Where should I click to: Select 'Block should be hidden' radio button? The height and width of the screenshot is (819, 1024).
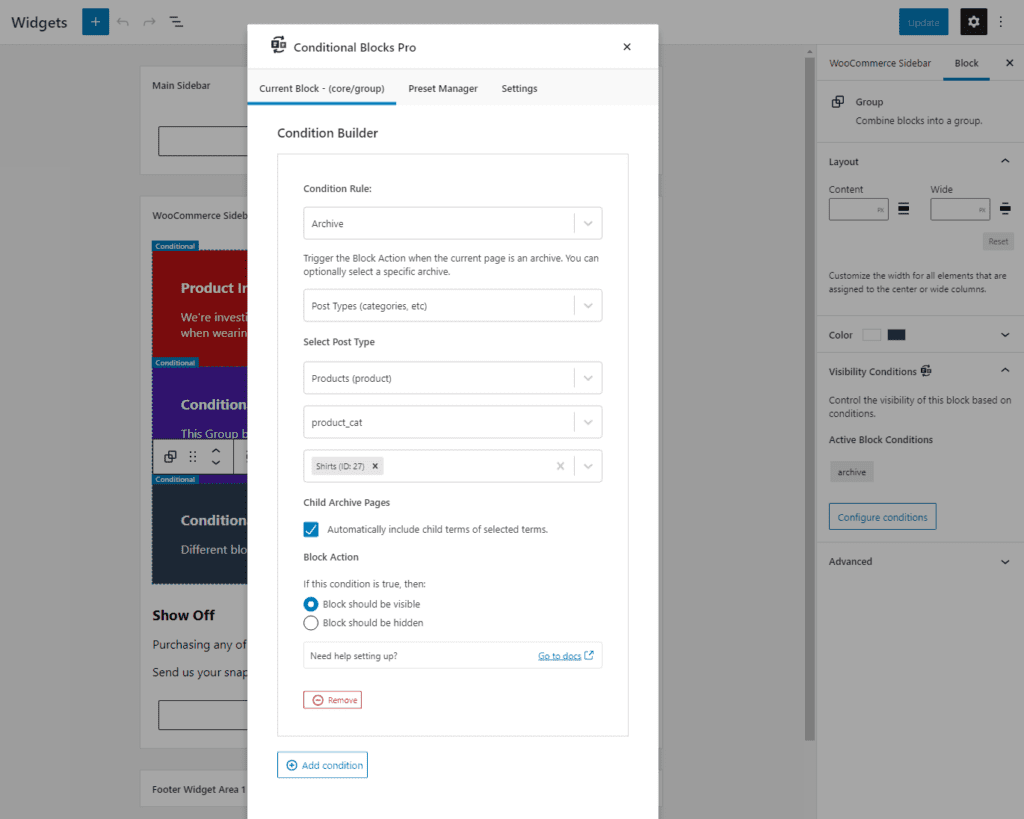tap(310, 622)
